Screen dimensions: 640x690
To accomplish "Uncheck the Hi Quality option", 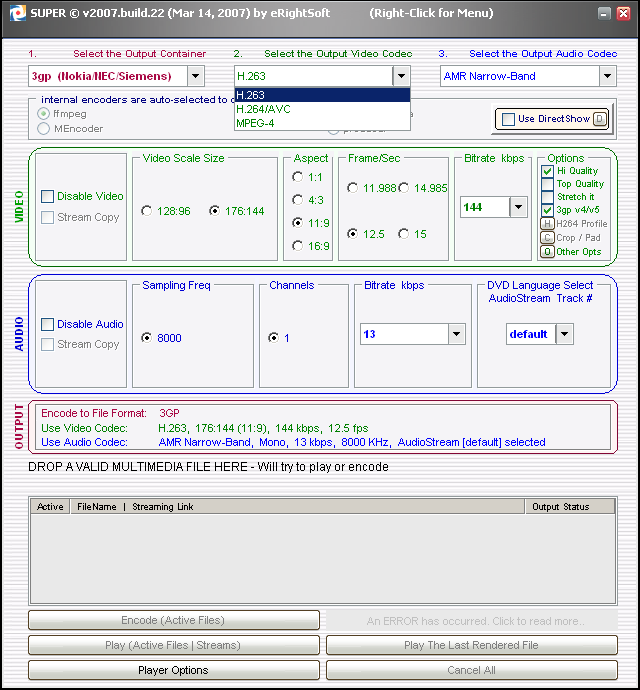I will [547, 171].
